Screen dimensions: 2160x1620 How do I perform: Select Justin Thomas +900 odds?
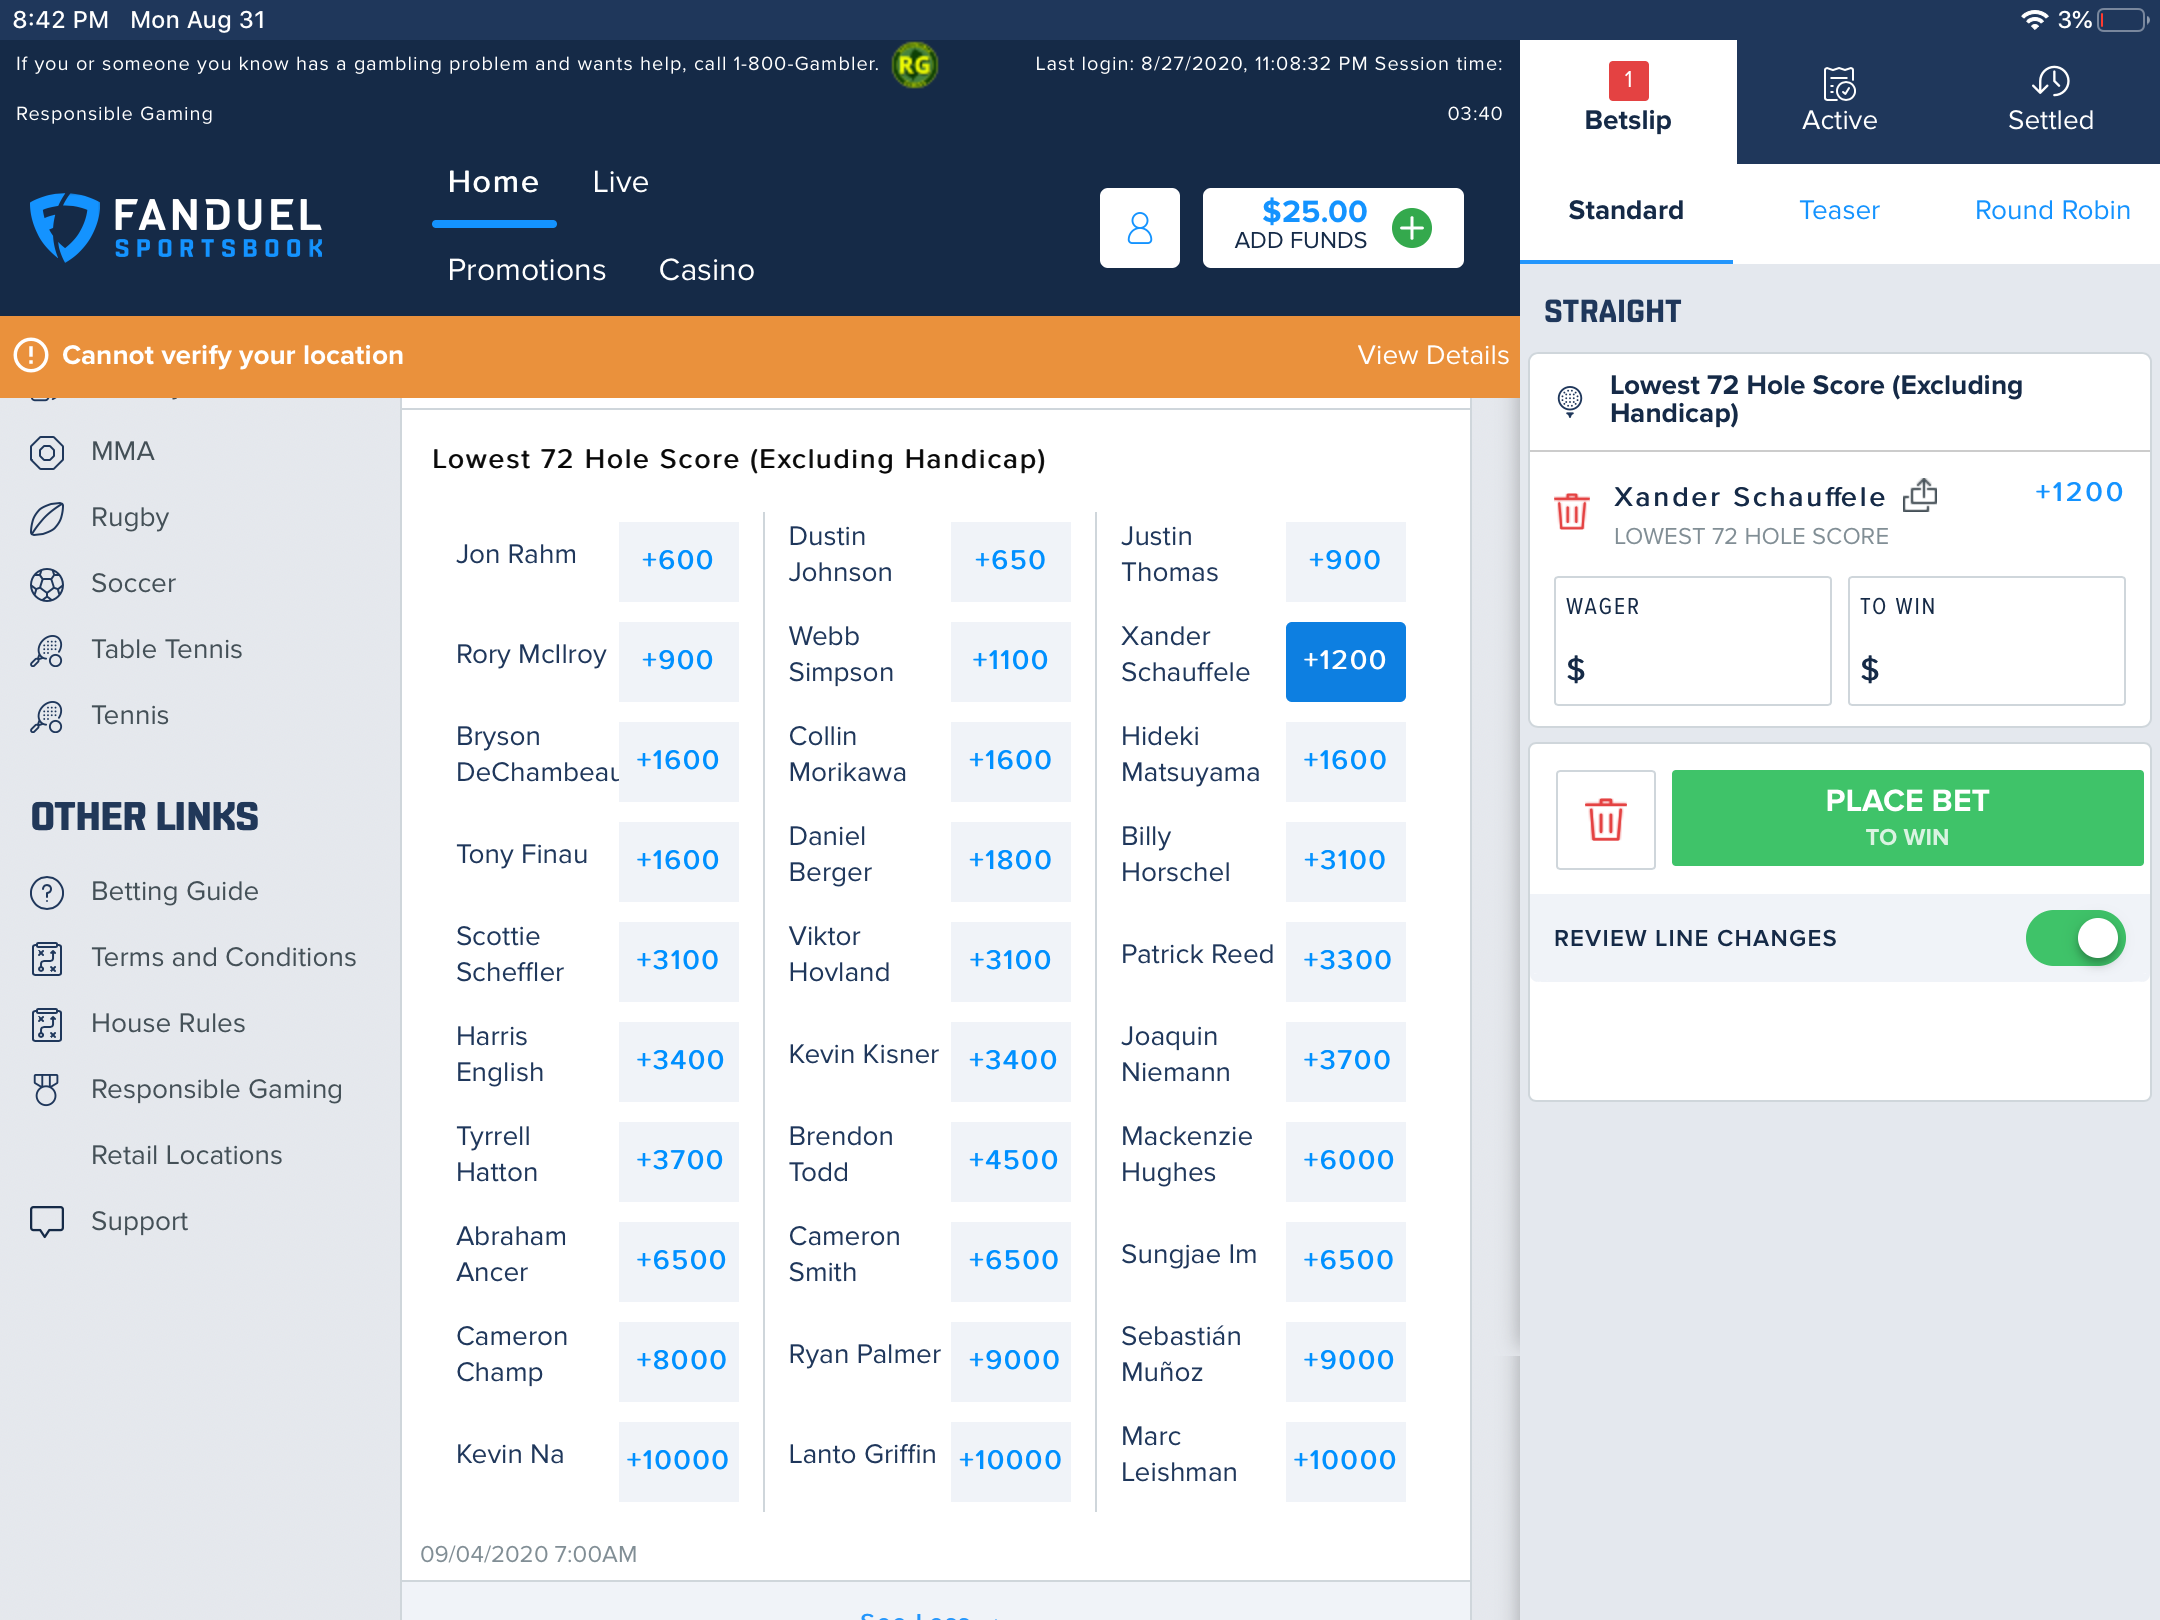[x=1345, y=561]
